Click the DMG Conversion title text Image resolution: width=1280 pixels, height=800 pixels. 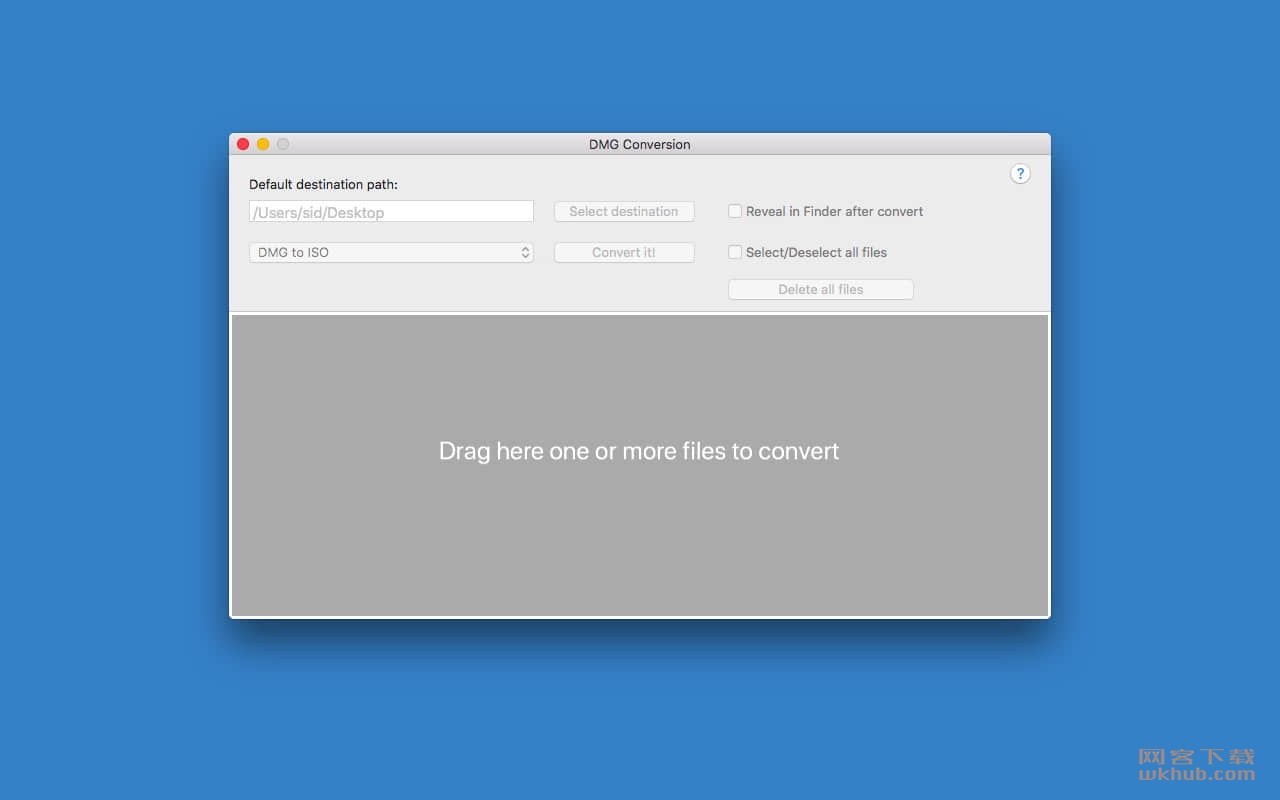(640, 144)
